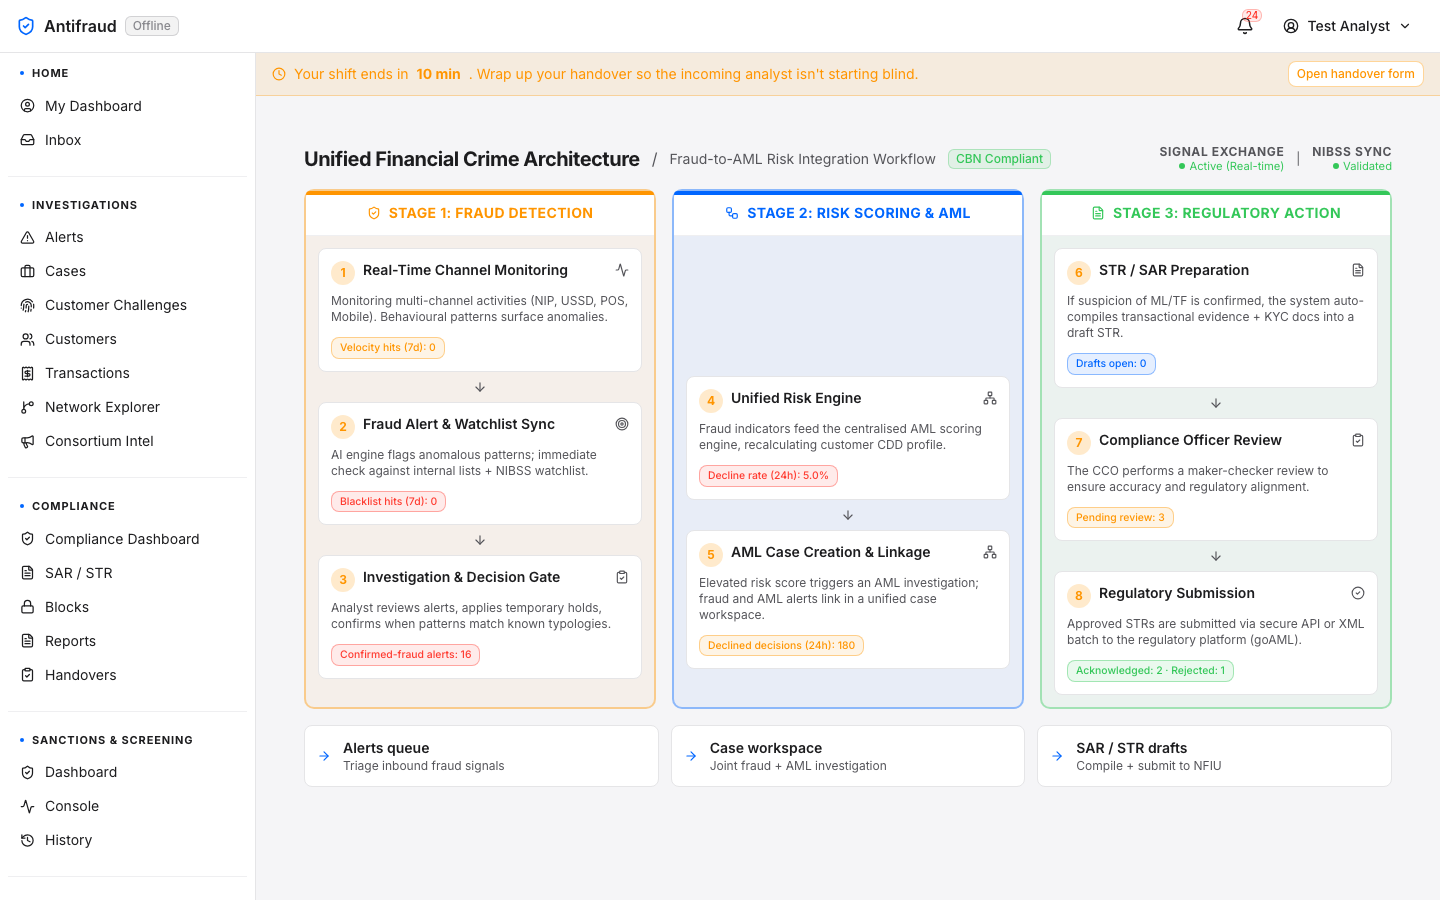Click the document icon on STR / SAR Preparation

[1358, 270]
